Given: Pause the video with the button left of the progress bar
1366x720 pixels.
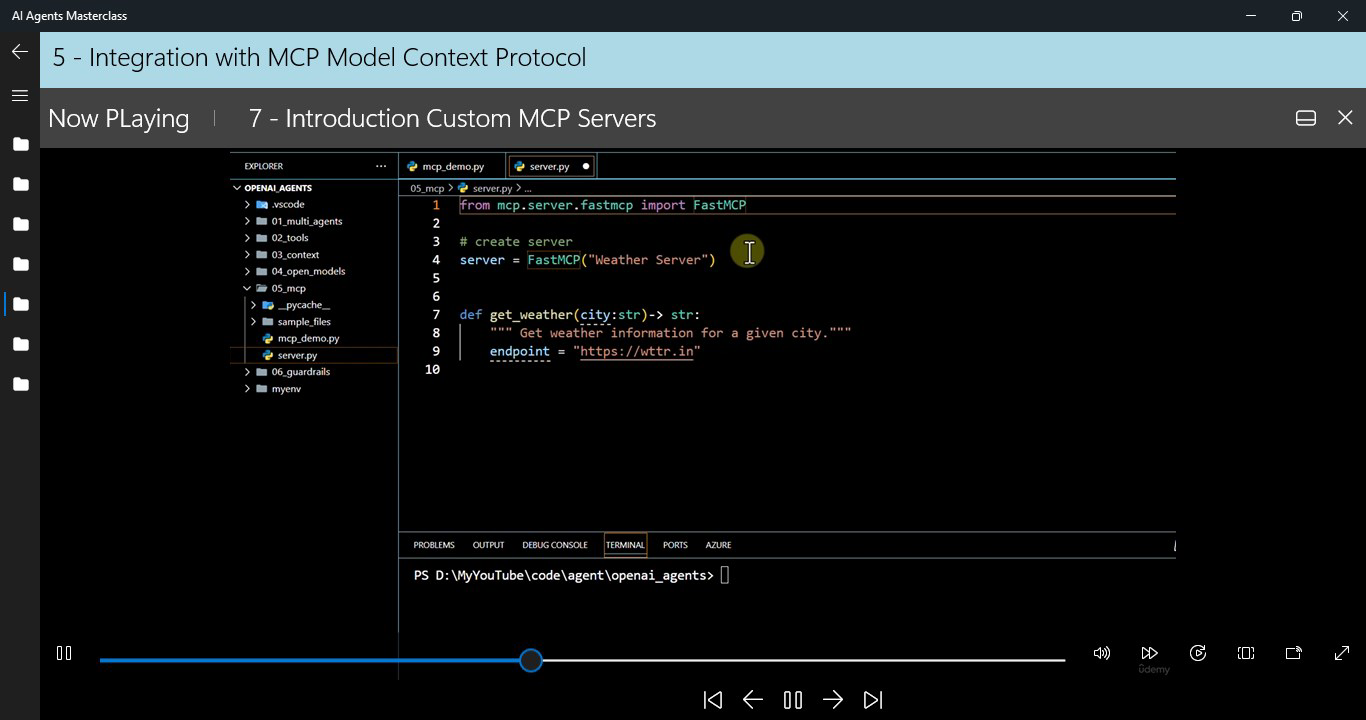Looking at the screenshot, I should click(x=64, y=653).
